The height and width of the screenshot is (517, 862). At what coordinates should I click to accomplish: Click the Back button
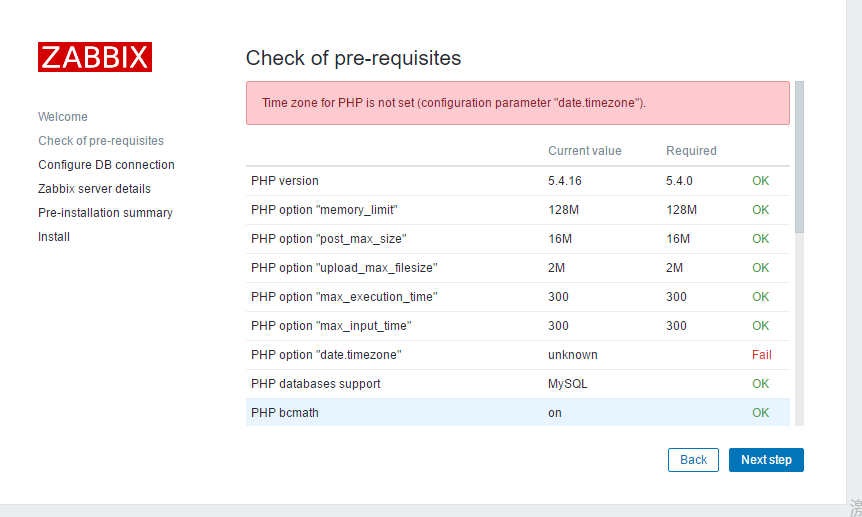(693, 460)
